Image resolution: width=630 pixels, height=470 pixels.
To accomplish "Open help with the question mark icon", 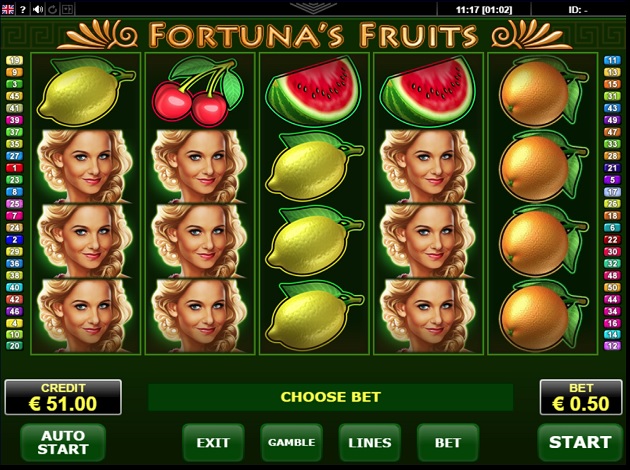I will click(23, 9).
